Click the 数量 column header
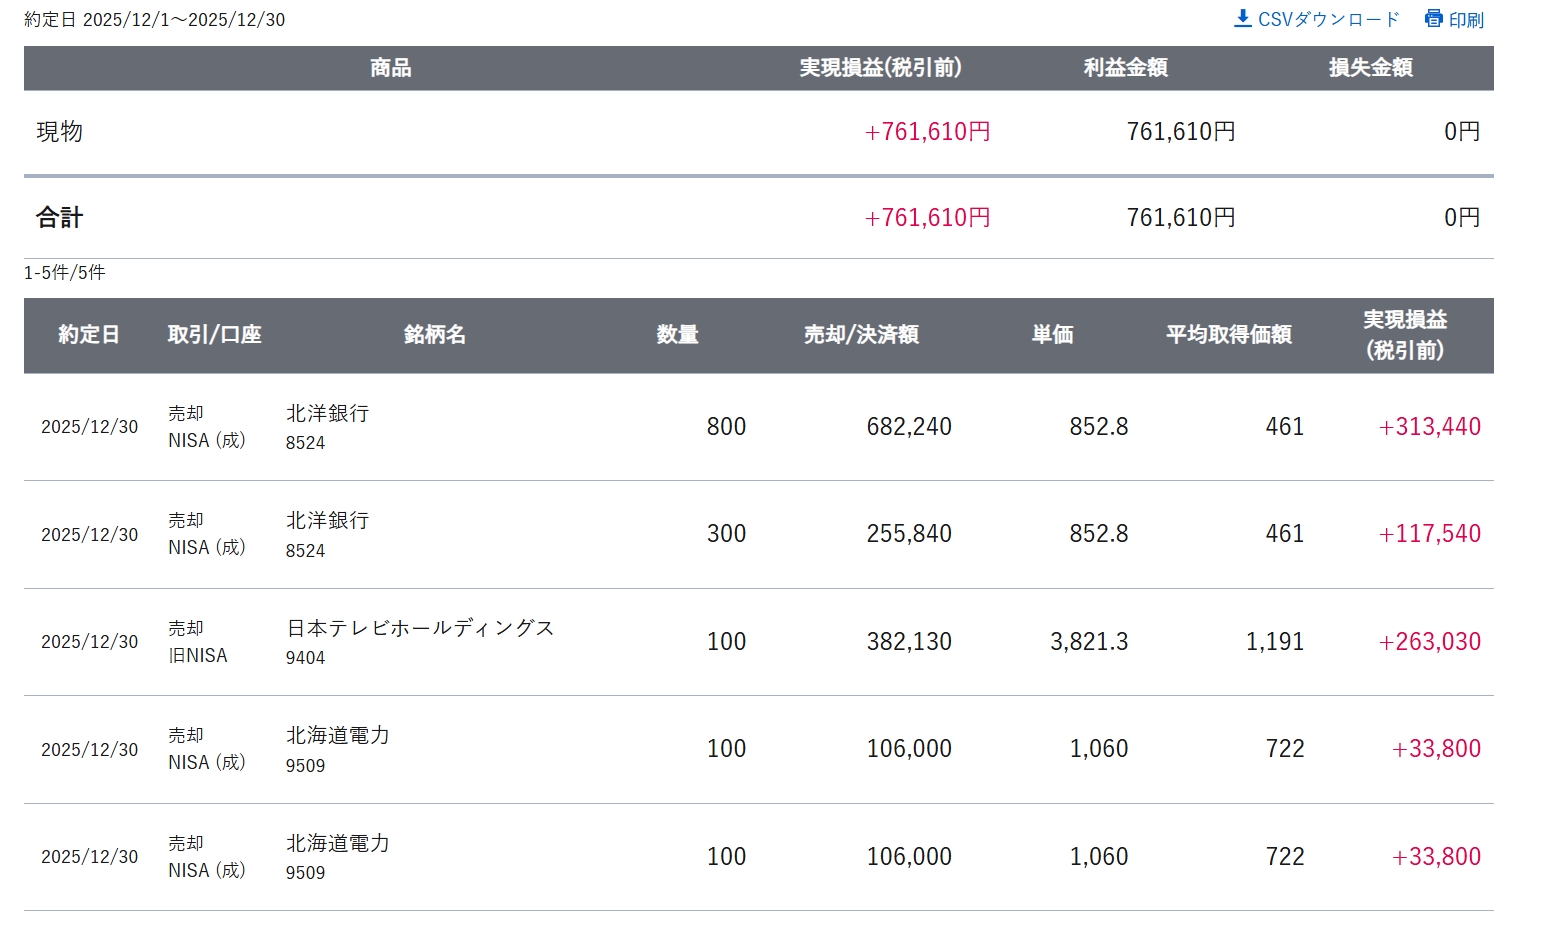The image size is (1560, 935). pyautogui.click(x=677, y=335)
